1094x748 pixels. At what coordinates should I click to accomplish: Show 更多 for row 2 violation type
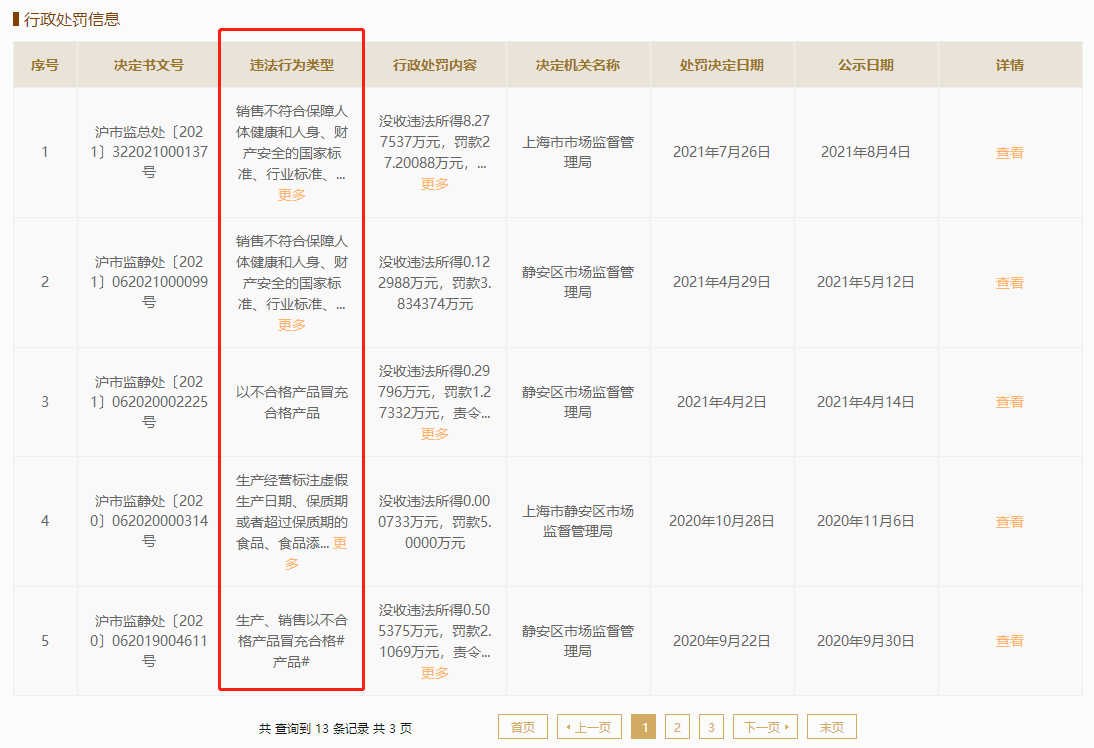pos(292,325)
